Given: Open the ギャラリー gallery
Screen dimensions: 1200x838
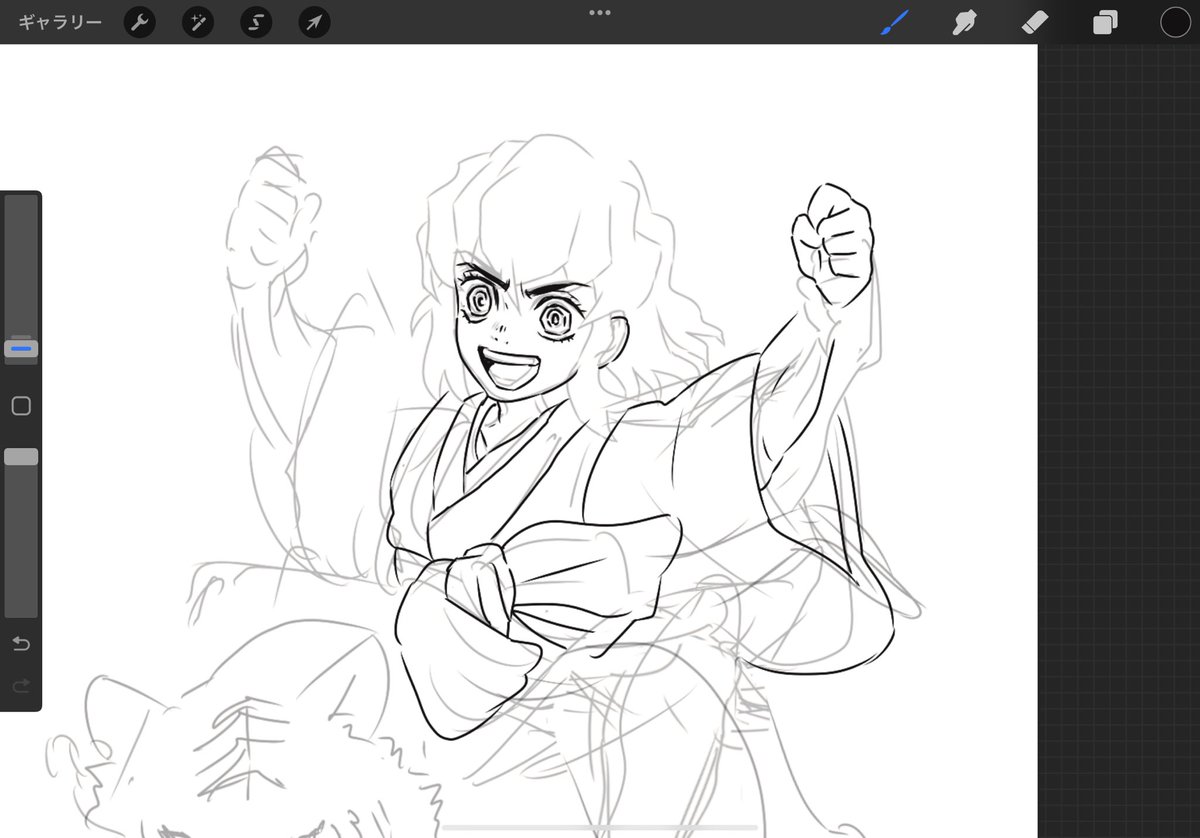Looking at the screenshot, I should tap(59, 22).
